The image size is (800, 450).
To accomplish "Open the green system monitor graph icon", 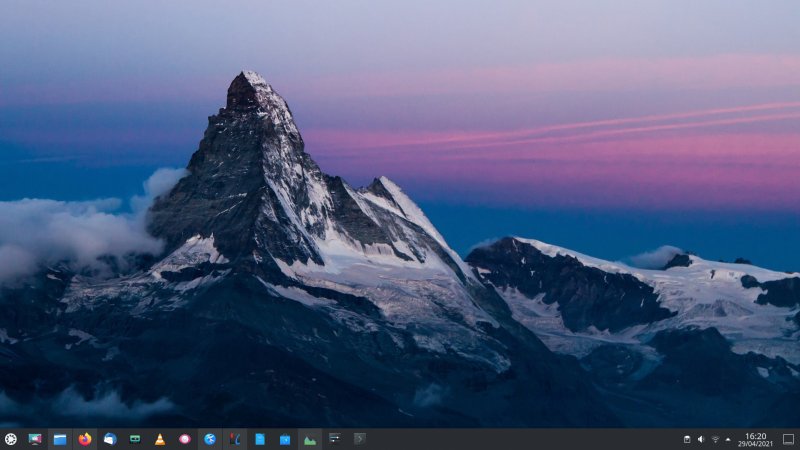I will click(x=310, y=439).
